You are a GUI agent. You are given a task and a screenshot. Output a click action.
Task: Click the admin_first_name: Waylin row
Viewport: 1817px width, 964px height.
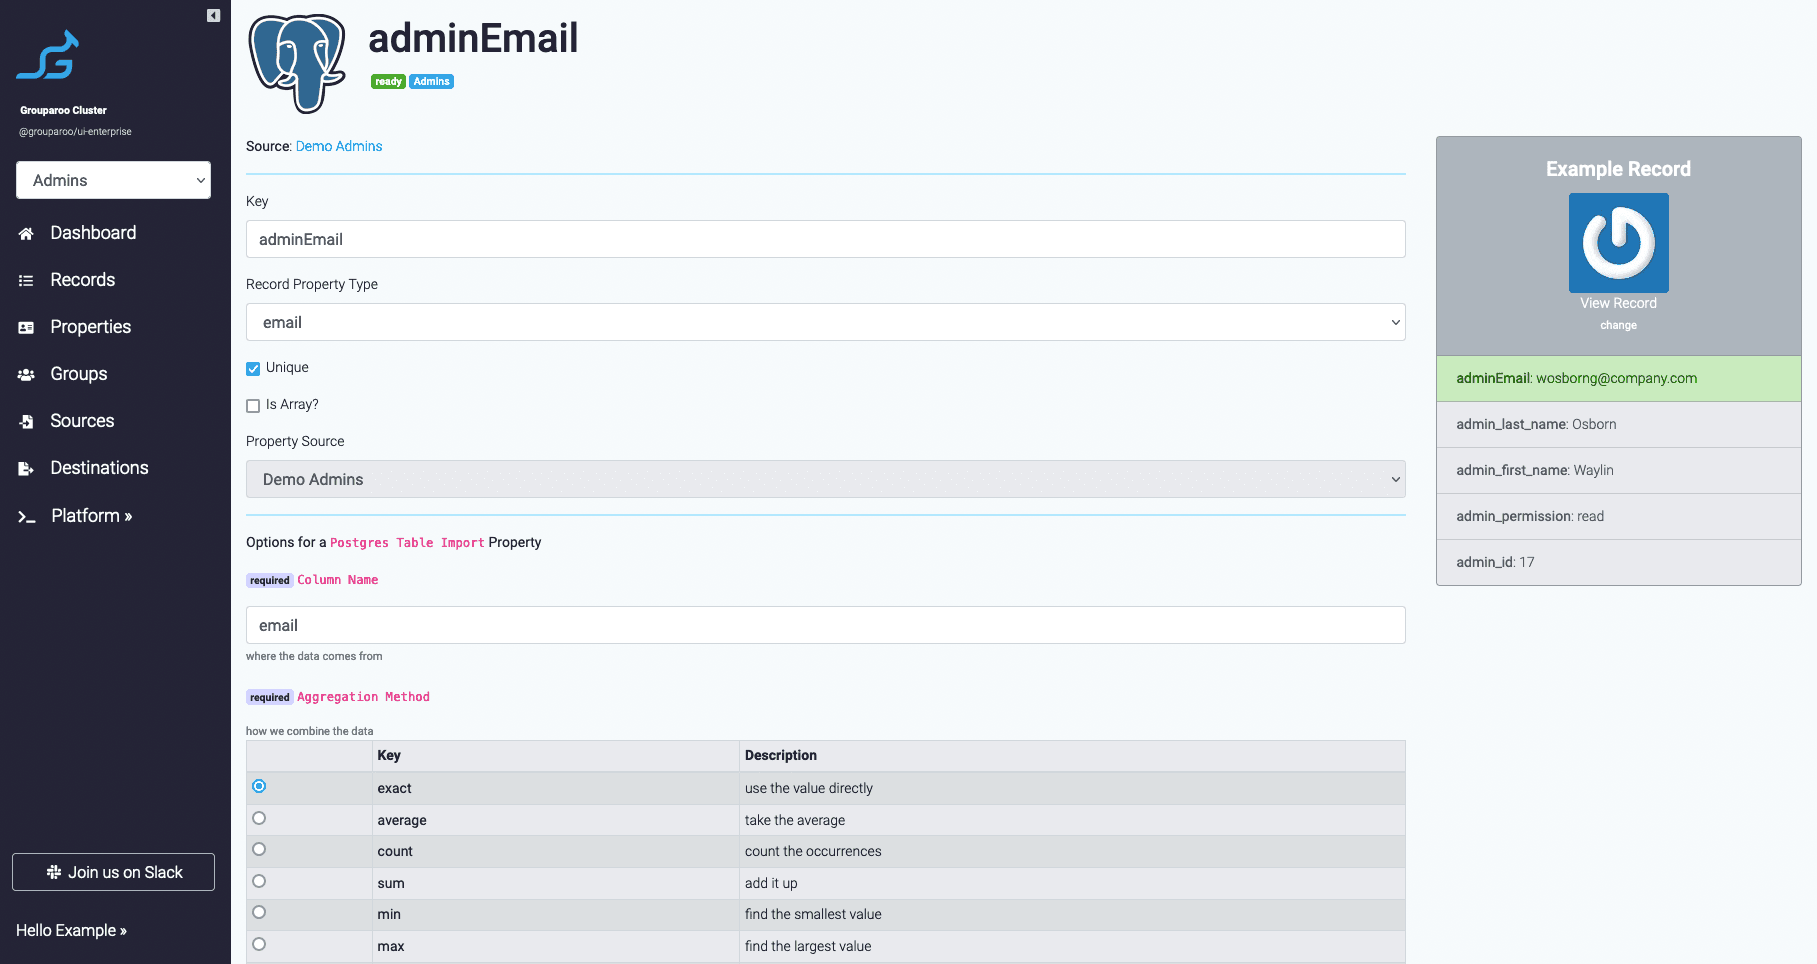click(x=1618, y=470)
